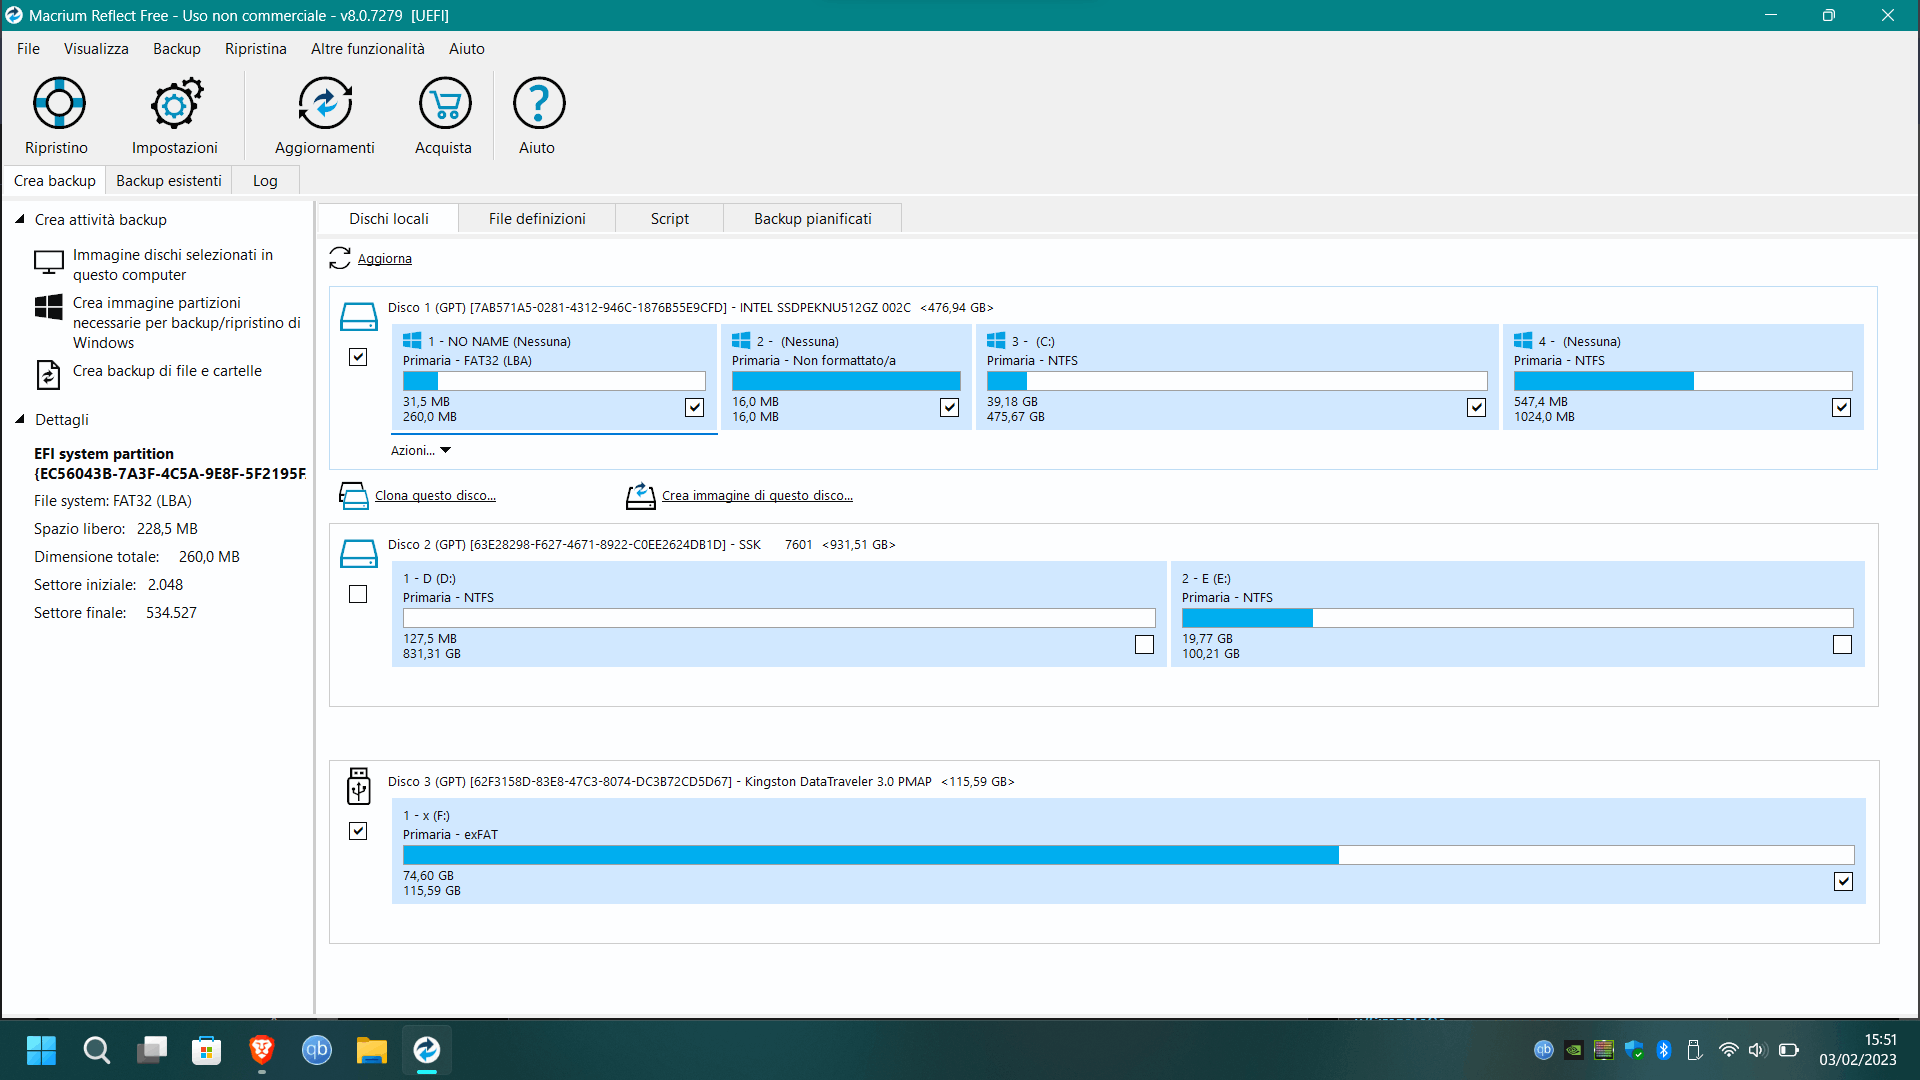Select the Disco 1 hard drive icon

pyautogui.click(x=358, y=316)
